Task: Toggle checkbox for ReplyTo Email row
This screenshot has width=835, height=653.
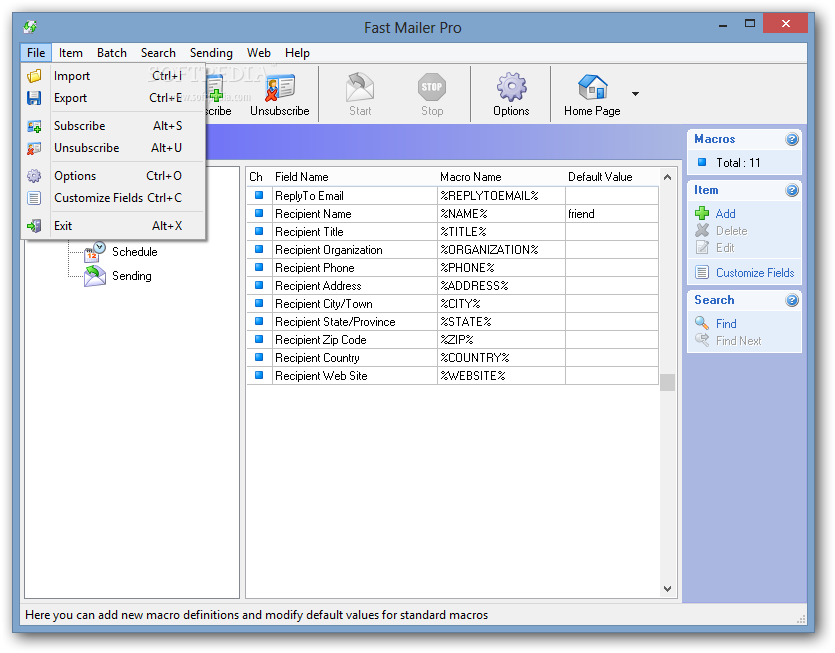Action: (x=259, y=195)
